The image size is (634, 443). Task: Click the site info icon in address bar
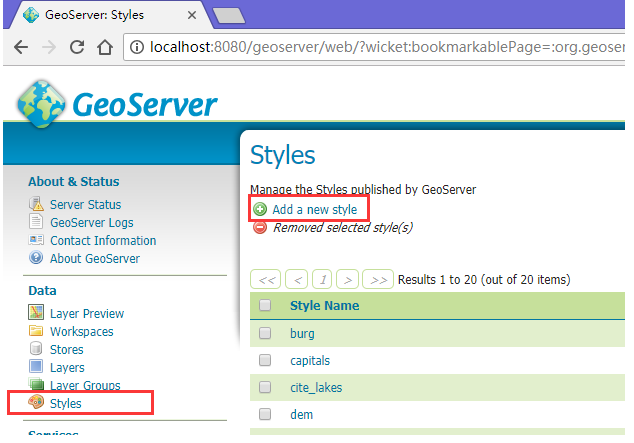(x=137, y=47)
